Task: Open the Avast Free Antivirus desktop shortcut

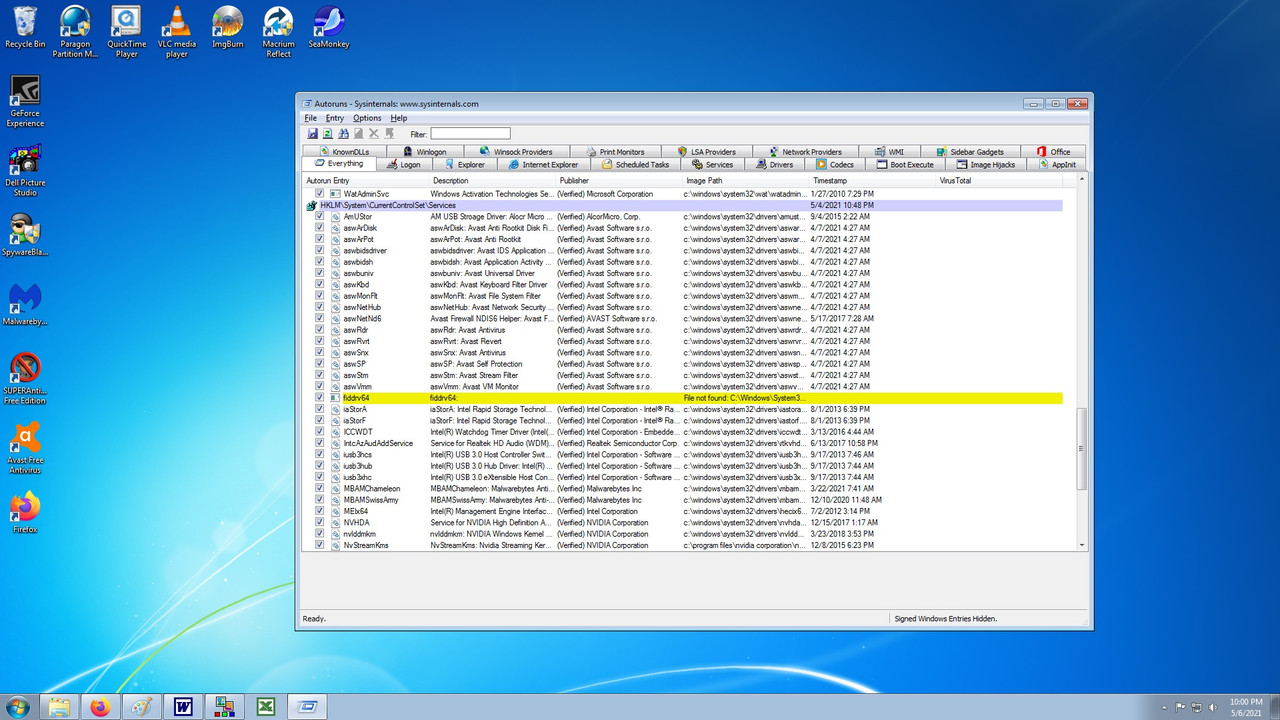Action: click(25, 449)
